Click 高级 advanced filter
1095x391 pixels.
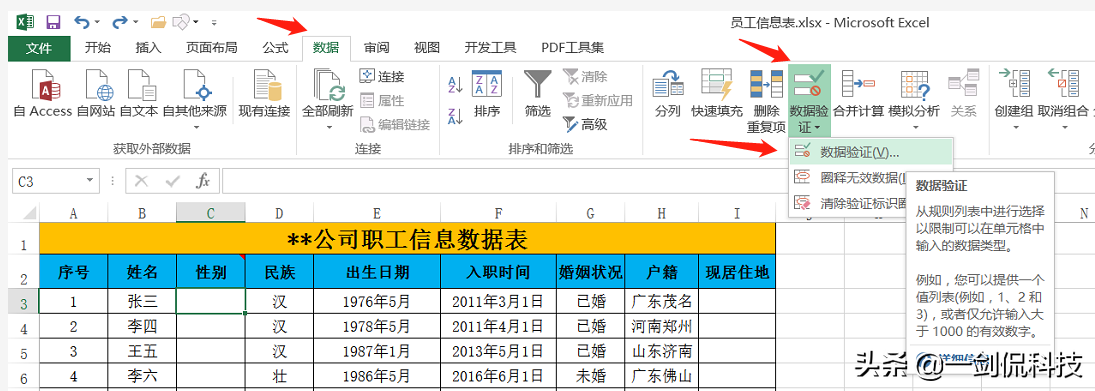pos(585,124)
